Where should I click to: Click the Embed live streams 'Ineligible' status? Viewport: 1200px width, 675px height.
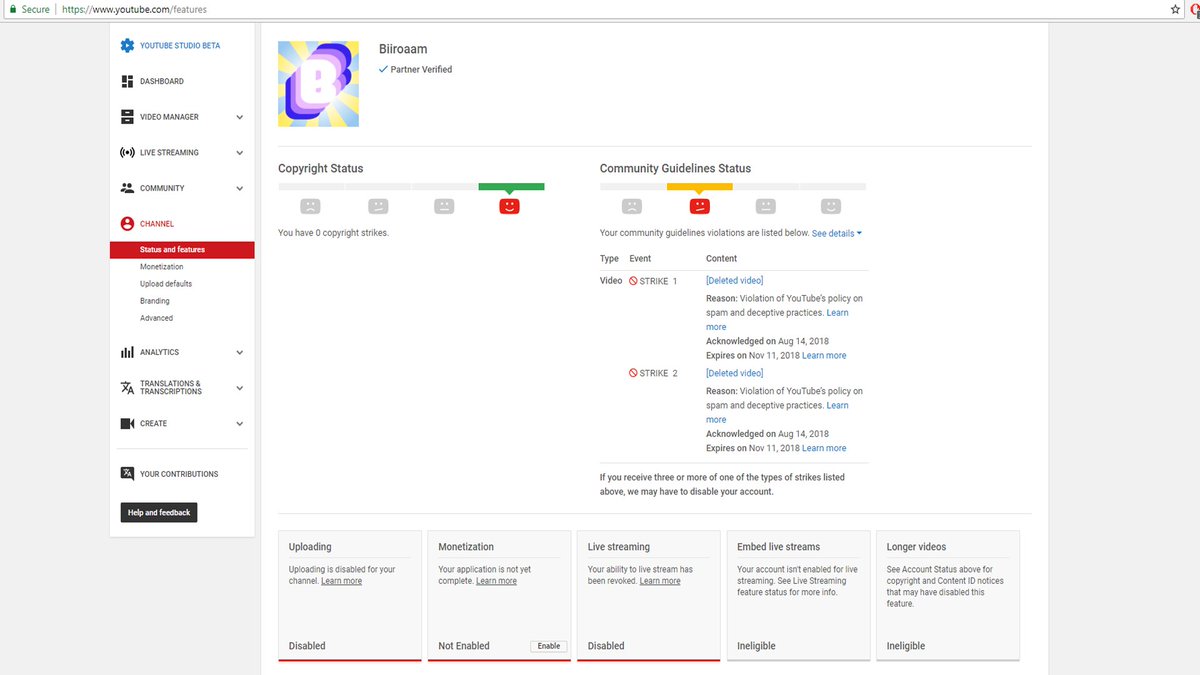tap(757, 646)
